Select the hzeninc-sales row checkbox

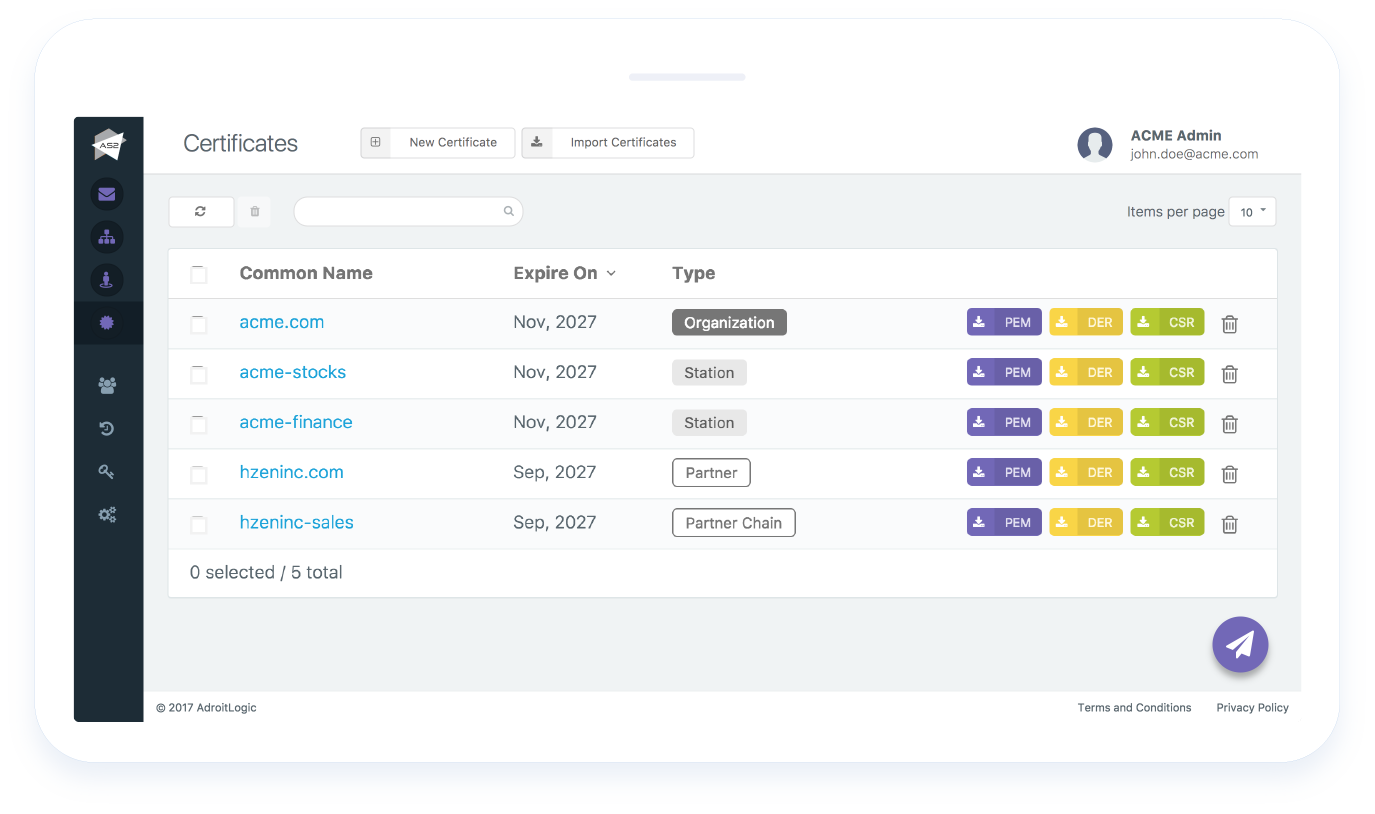(x=199, y=524)
